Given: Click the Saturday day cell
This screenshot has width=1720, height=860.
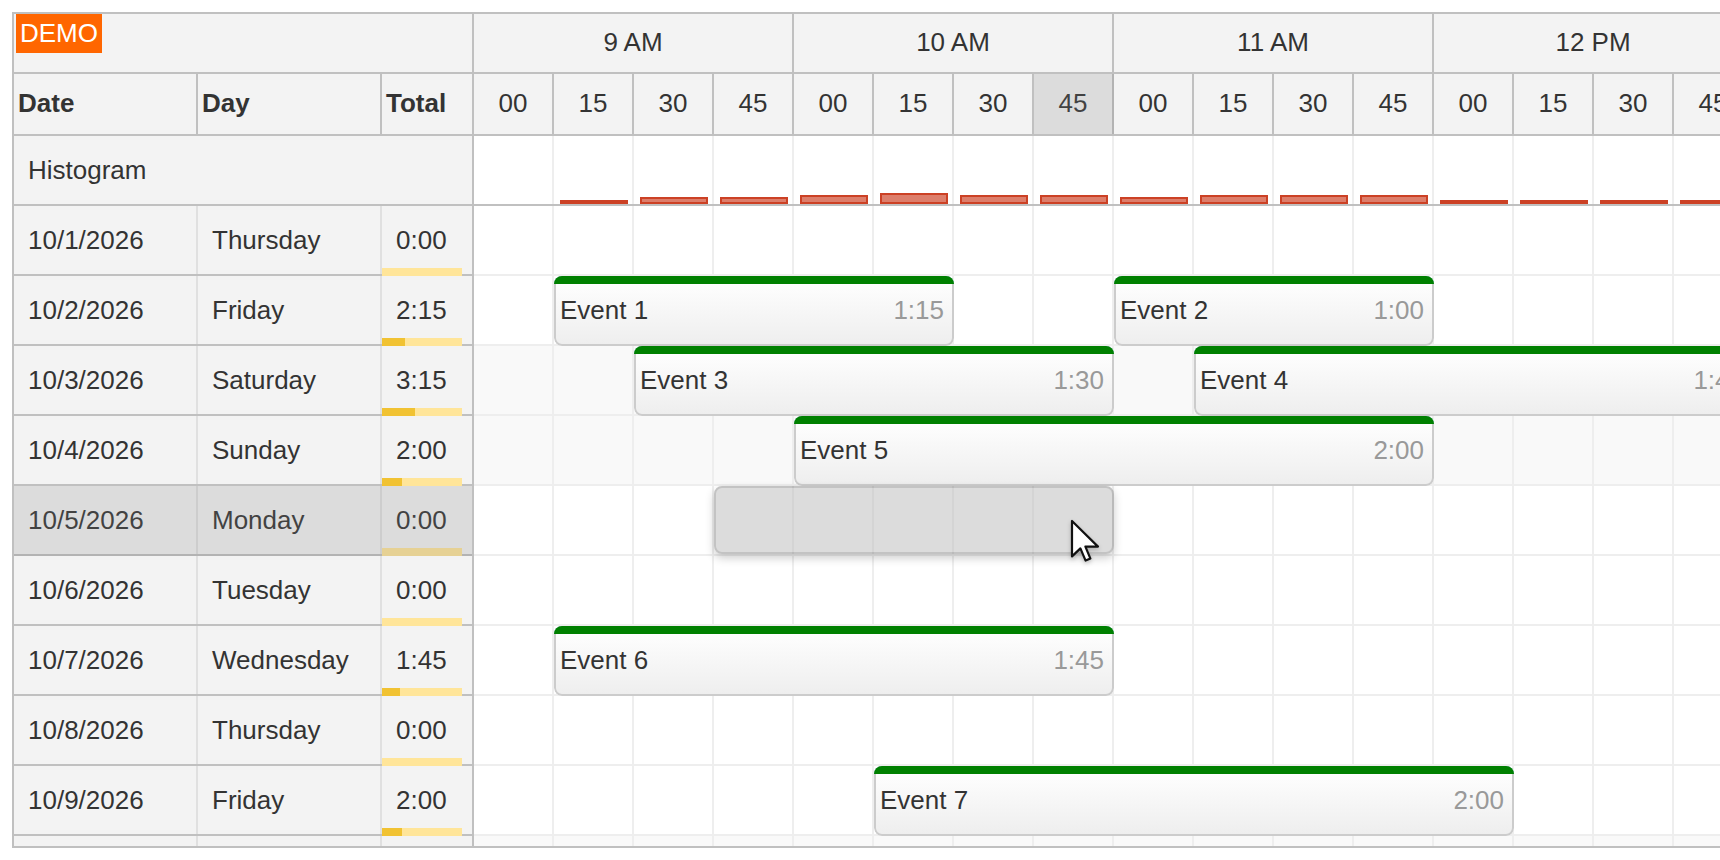Looking at the screenshot, I should pyautogui.click(x=289, y=380).
